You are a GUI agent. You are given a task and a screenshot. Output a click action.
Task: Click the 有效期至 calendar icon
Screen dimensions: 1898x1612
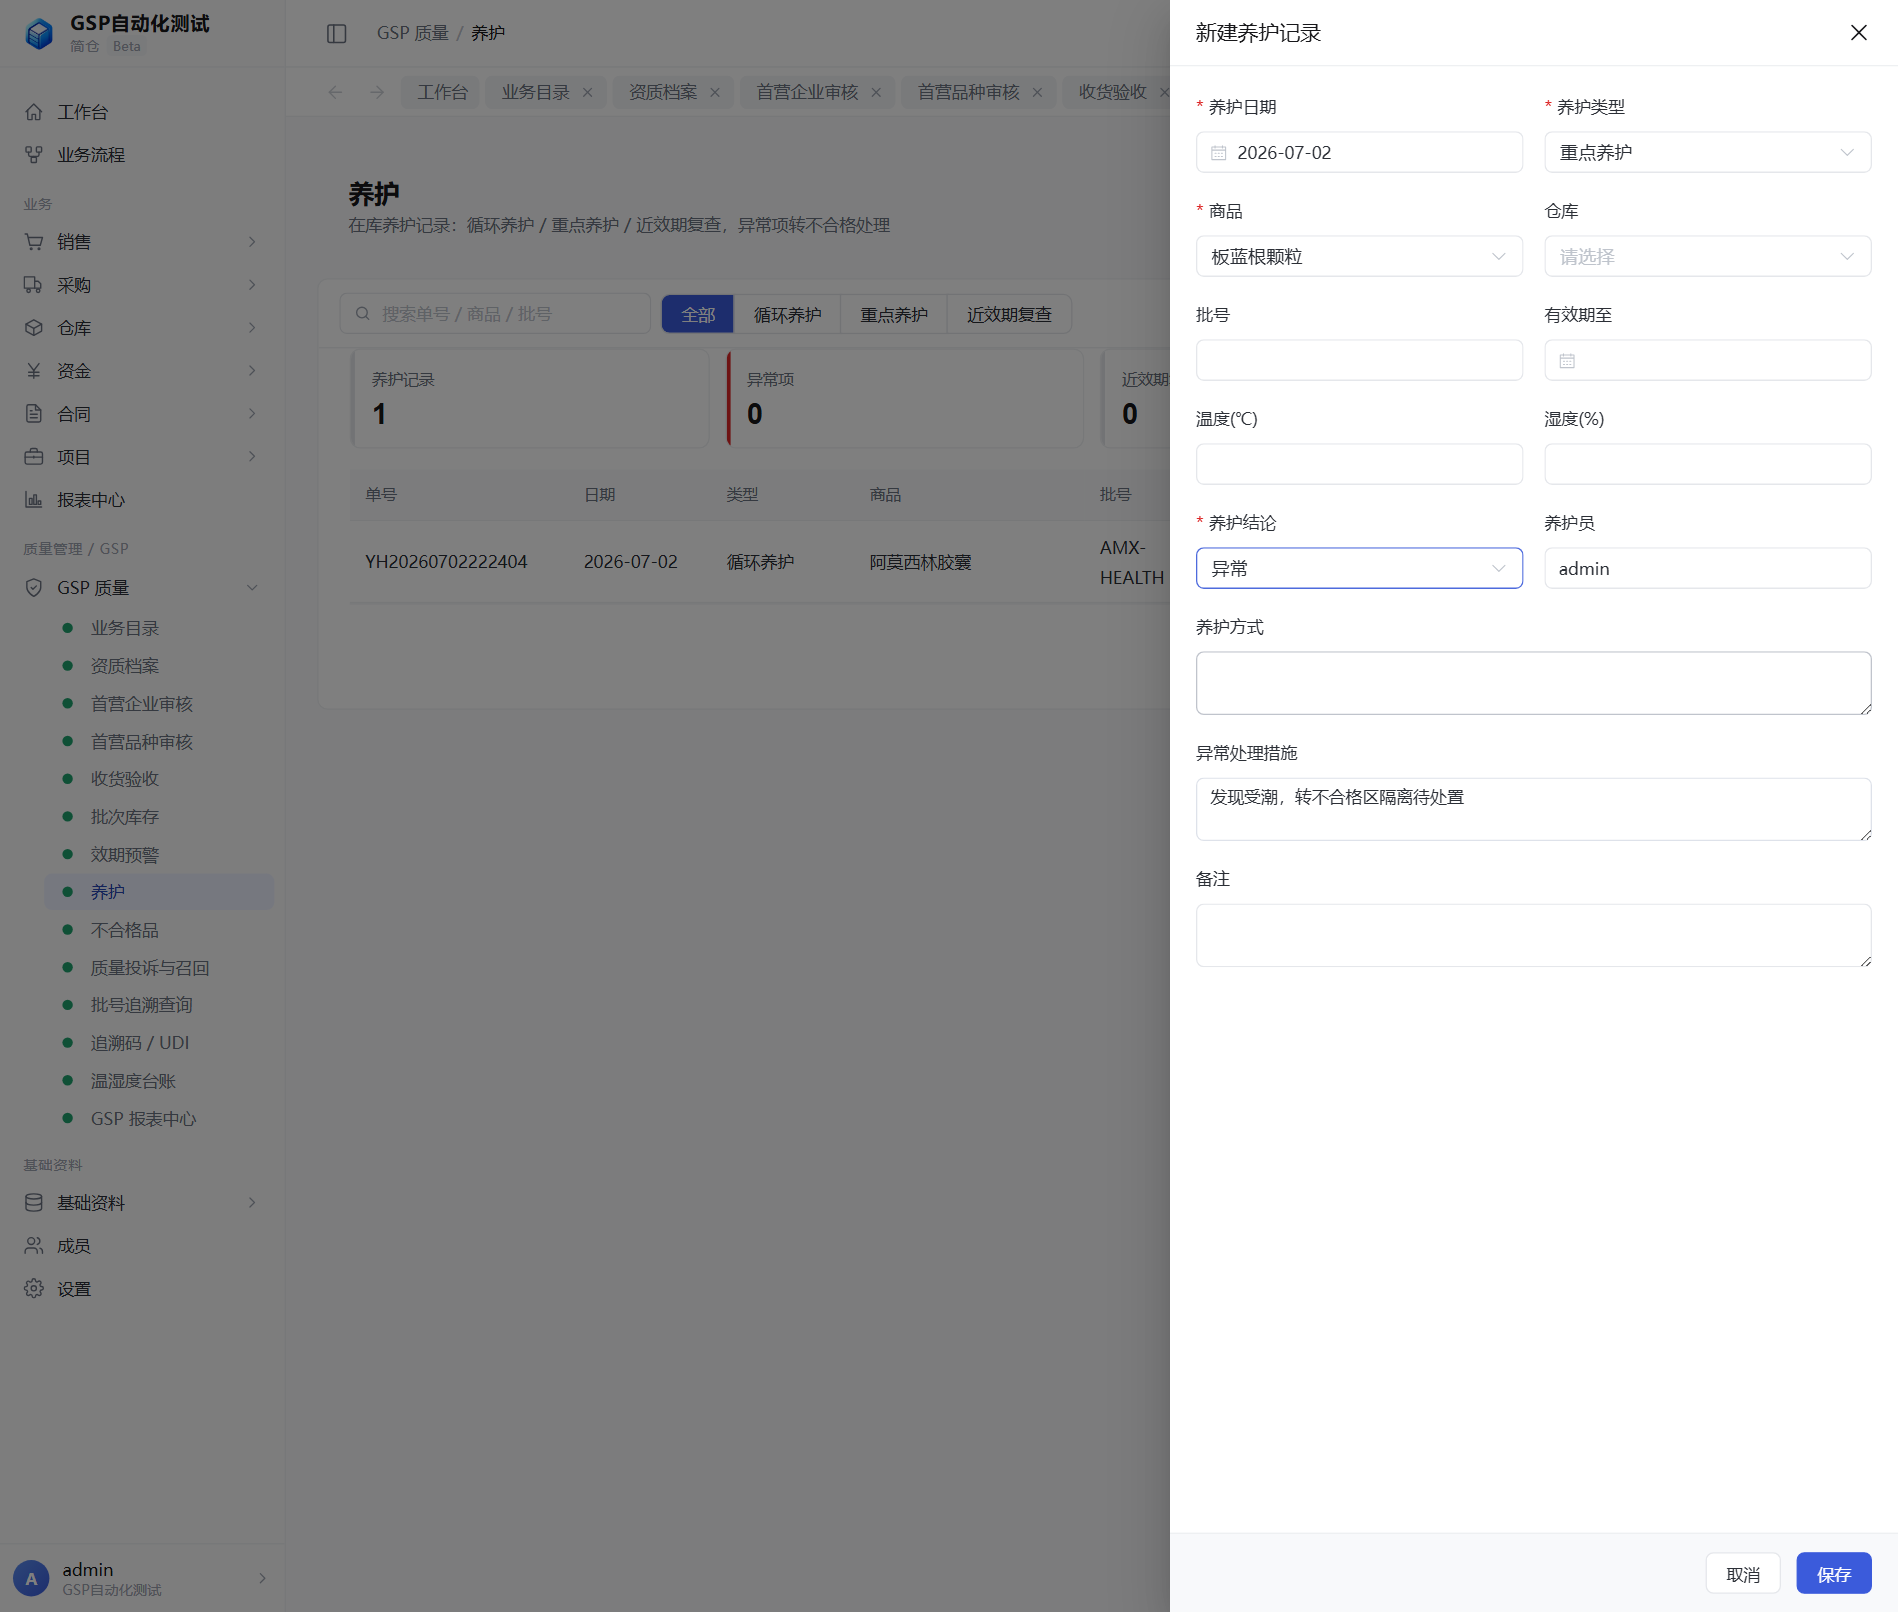click(x=1567, y=361)
